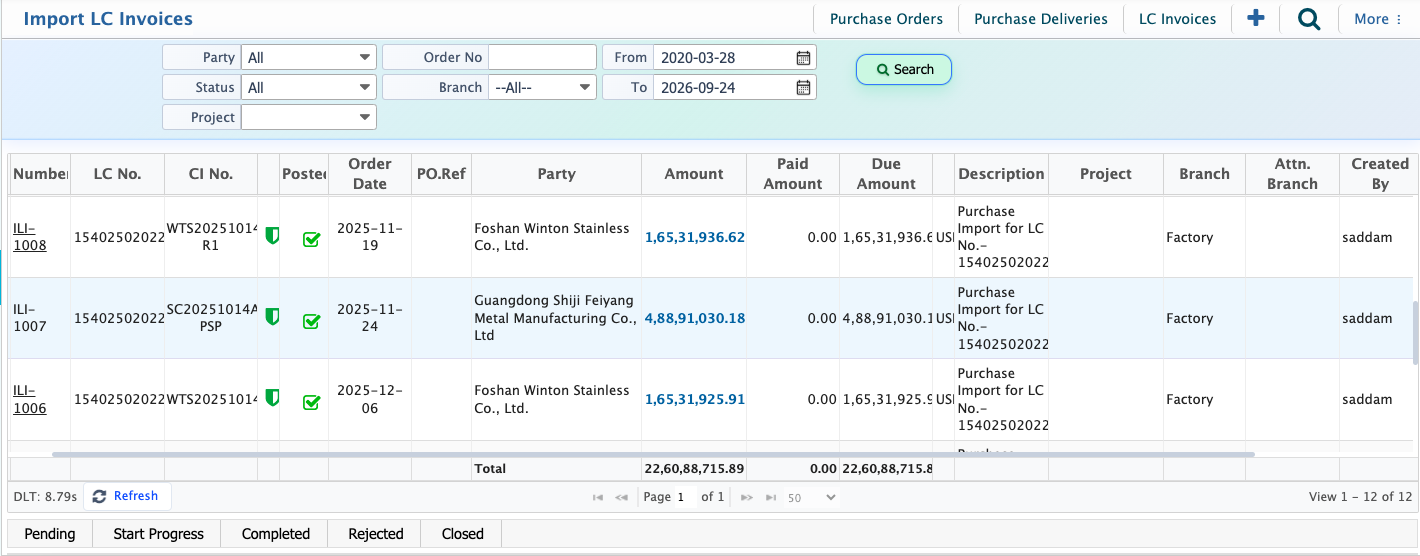Open LC Invoices tab
The width and height of the screenshot is (1420, 556).
1177,19
